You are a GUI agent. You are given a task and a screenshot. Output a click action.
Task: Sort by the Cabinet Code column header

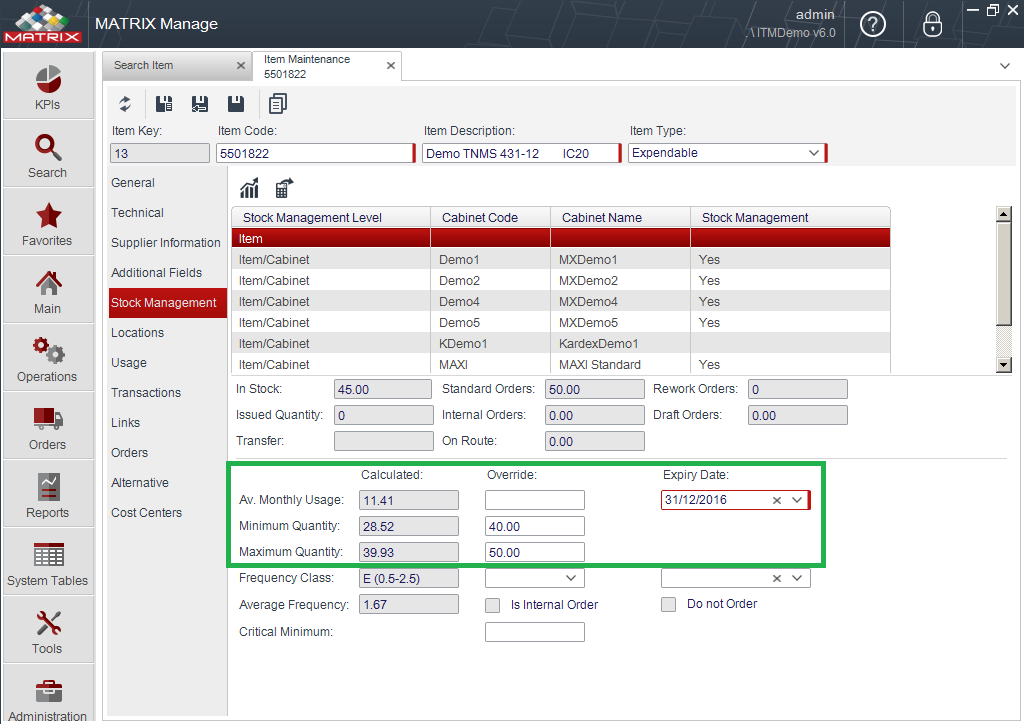click(x=490, y=217)
